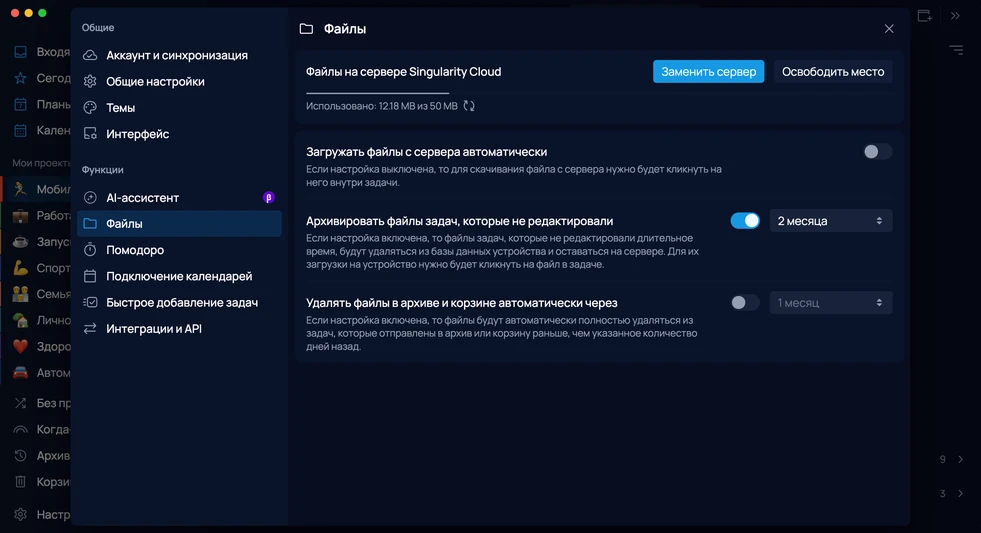Click the Файлы folder icon in dialog title

click(x=306, y=29)
